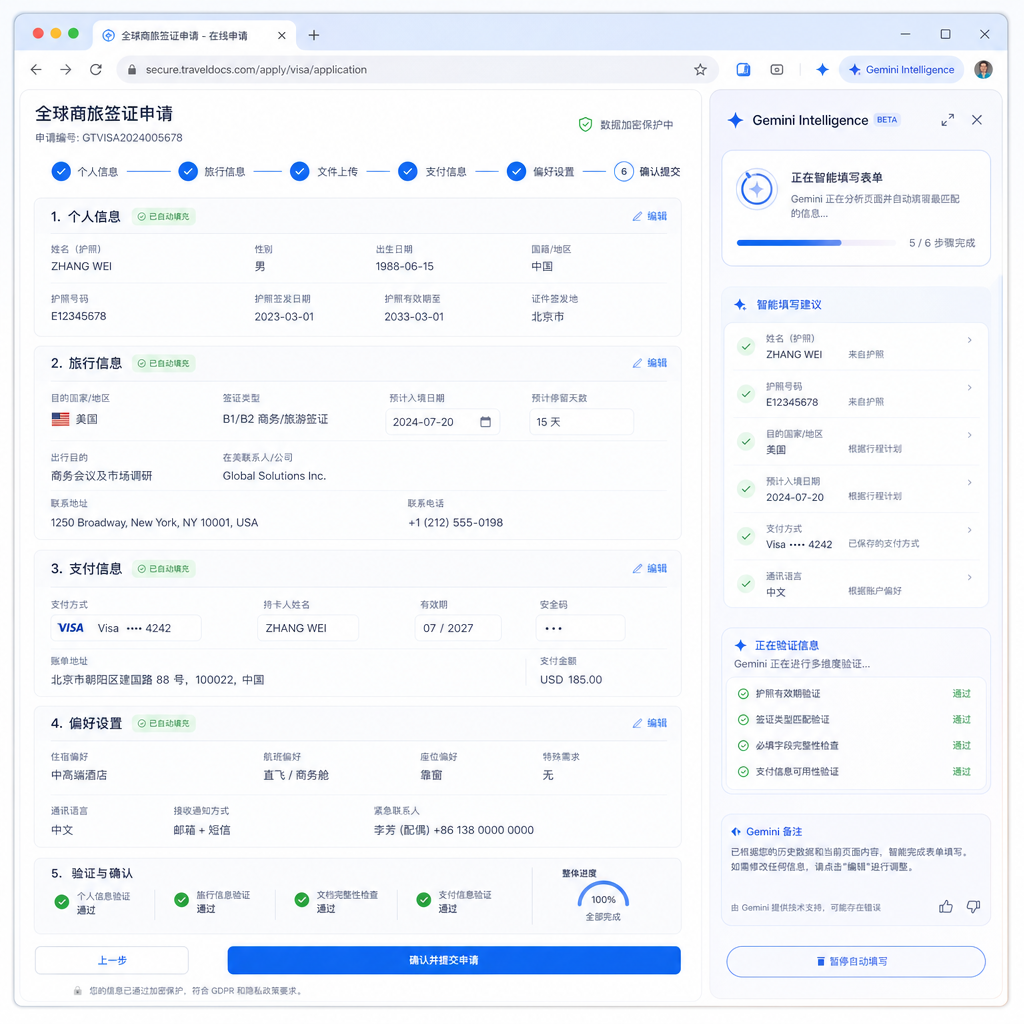This screenshot has height=1024, width=1024.
Task: Click the 文档完整性检查 green check
Action: point(302,900)
